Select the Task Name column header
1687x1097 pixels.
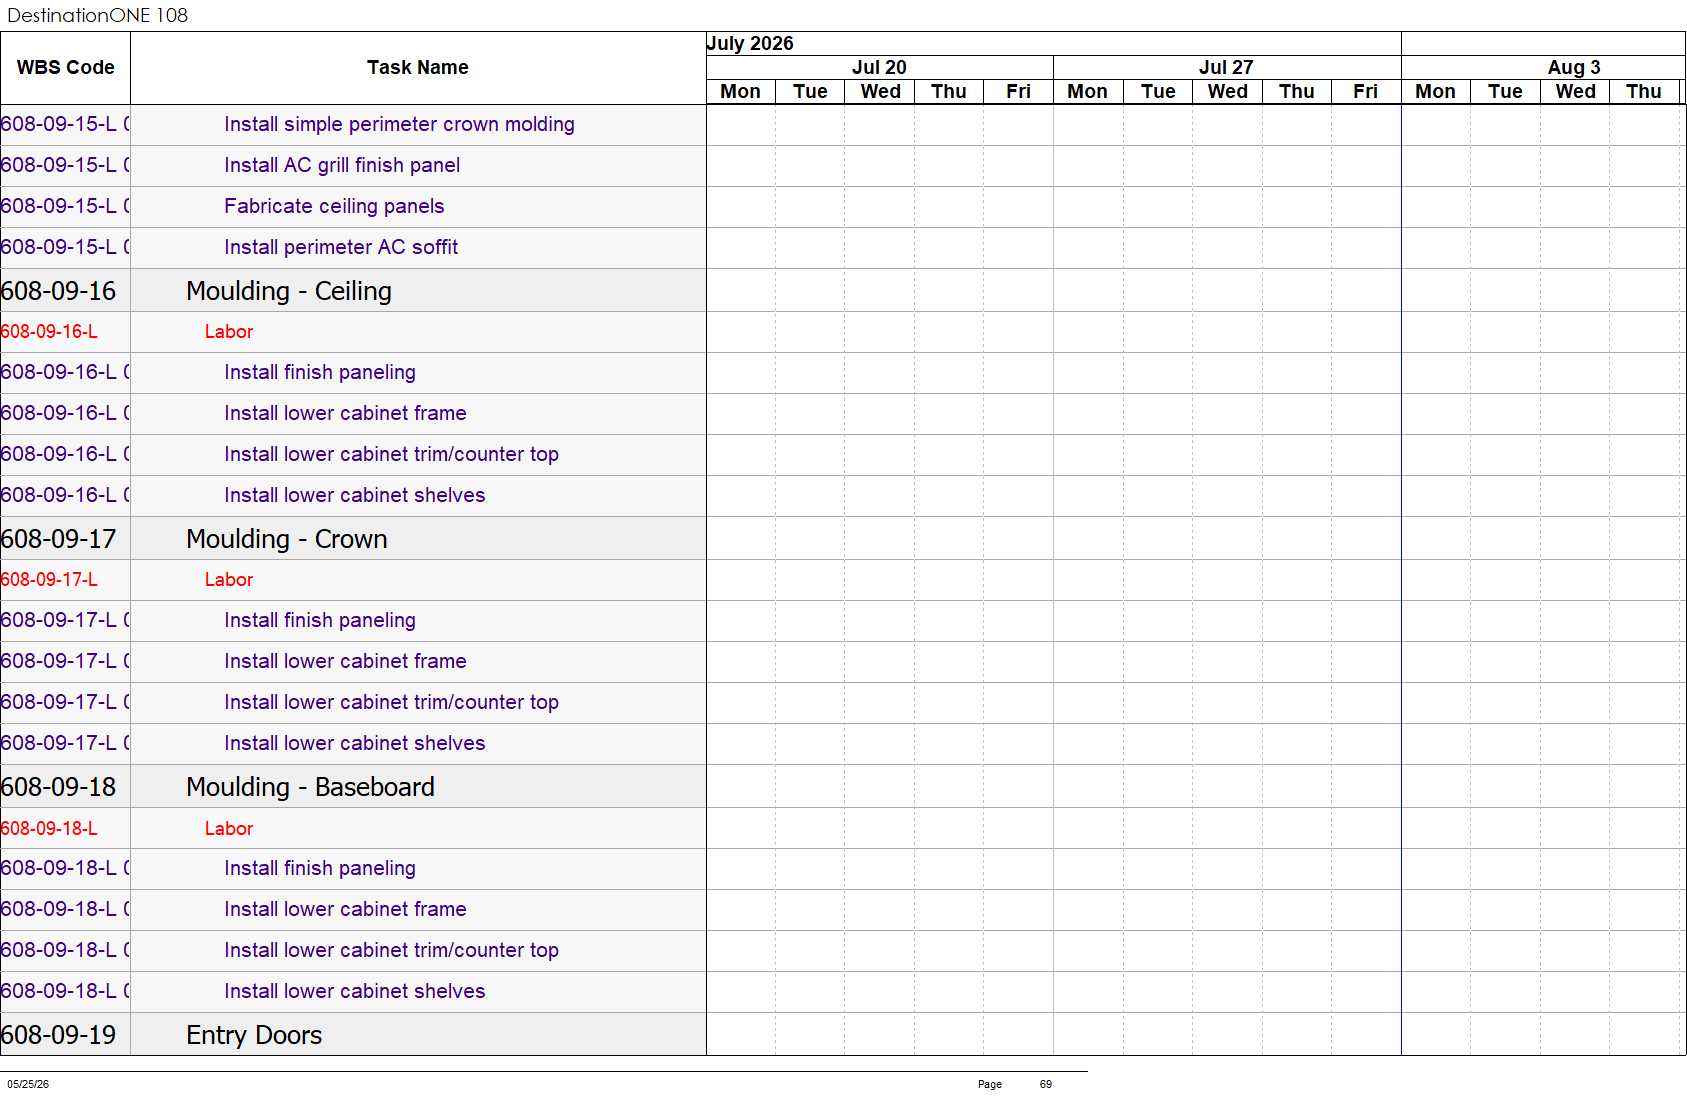coord(418,68)
